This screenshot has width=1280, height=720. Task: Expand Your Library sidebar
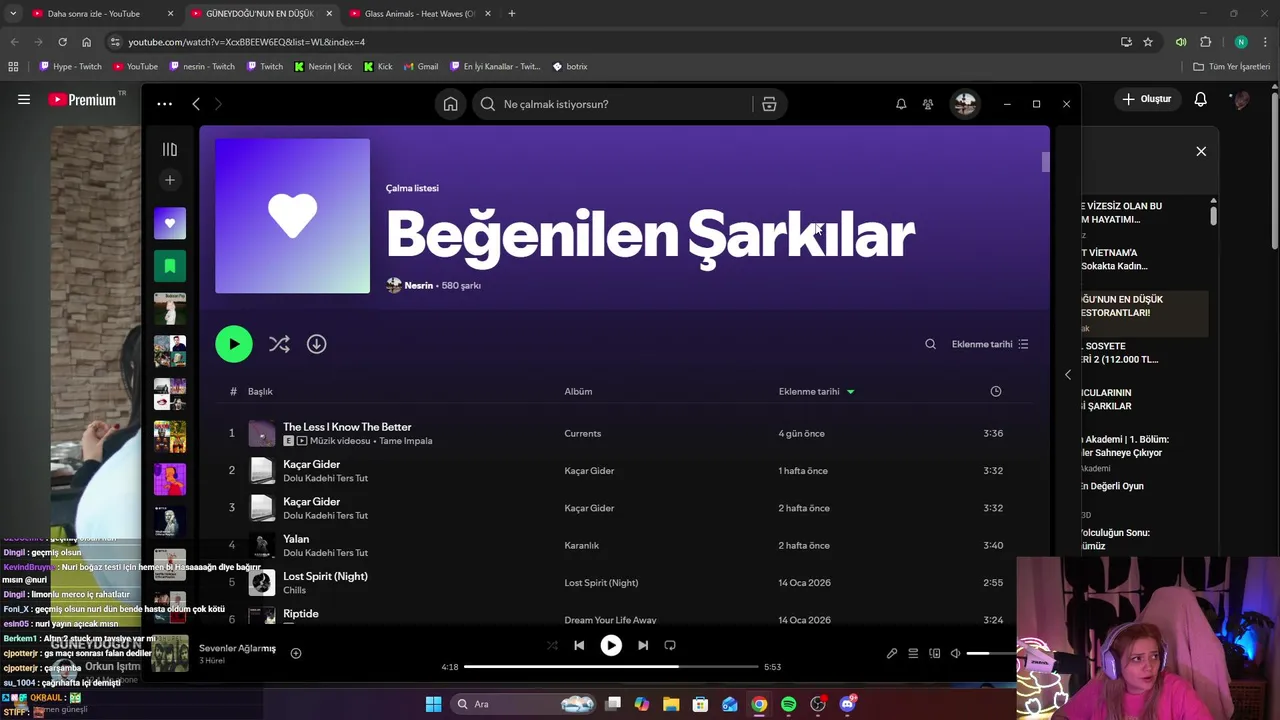point(170,149)
